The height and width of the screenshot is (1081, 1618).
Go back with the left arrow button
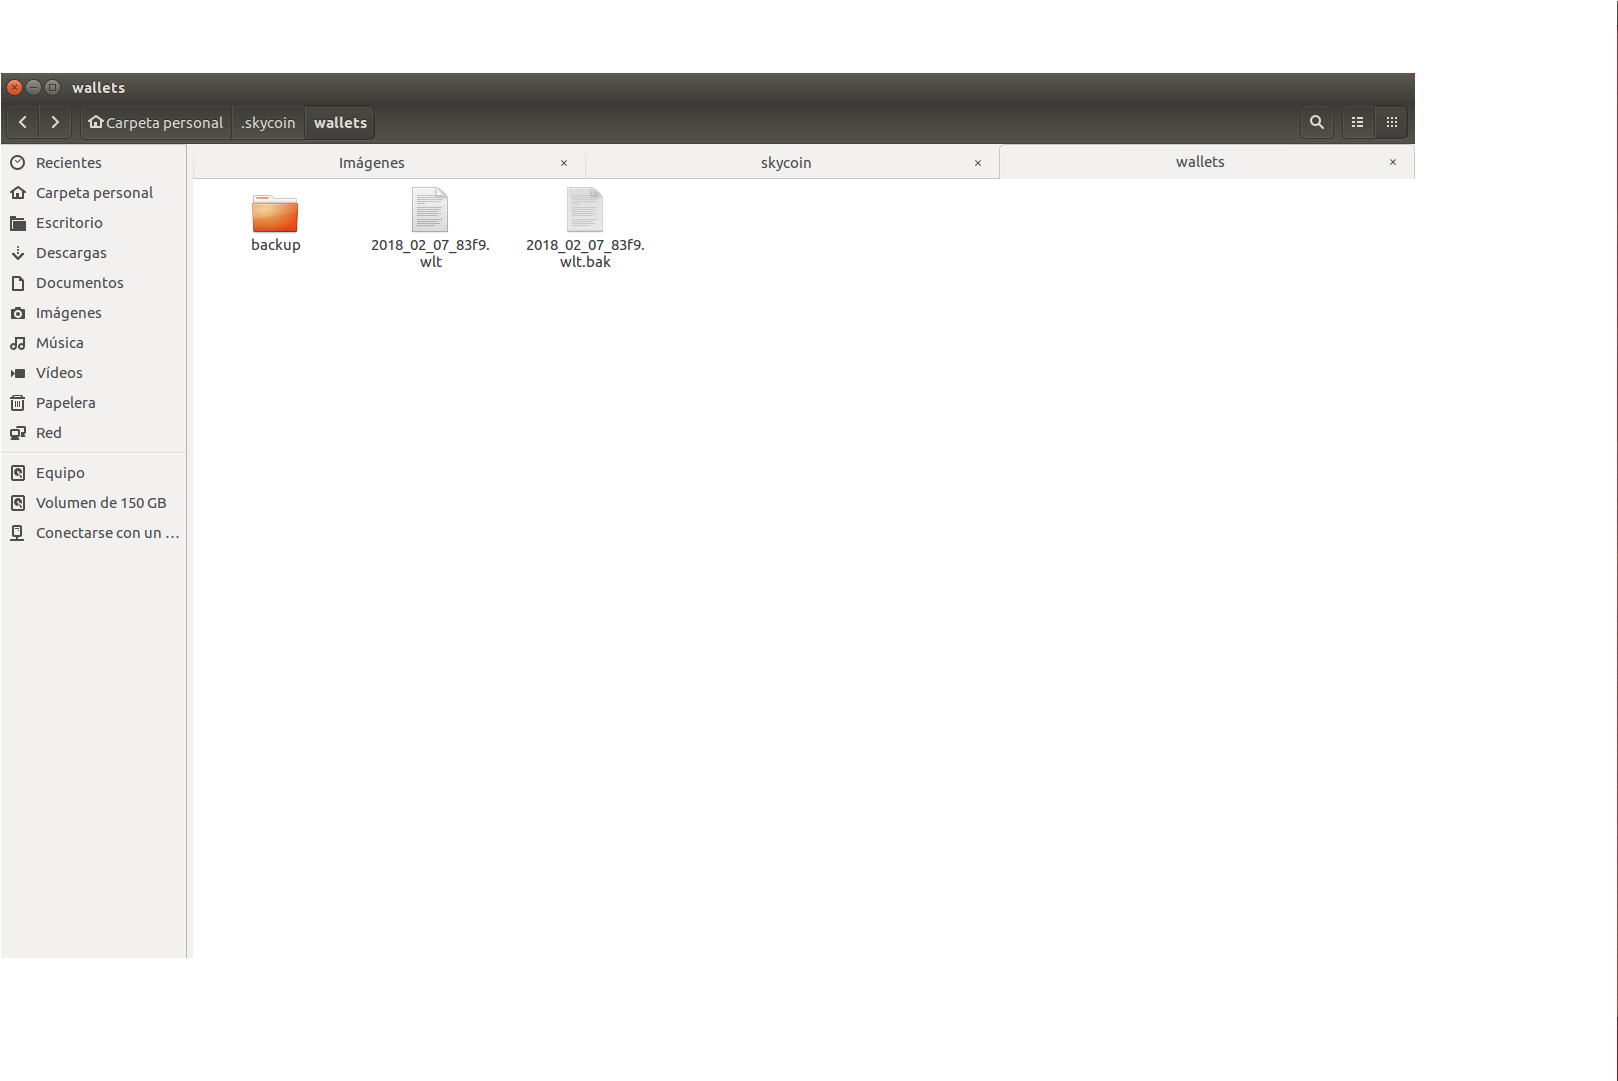[x=22, y=122]
